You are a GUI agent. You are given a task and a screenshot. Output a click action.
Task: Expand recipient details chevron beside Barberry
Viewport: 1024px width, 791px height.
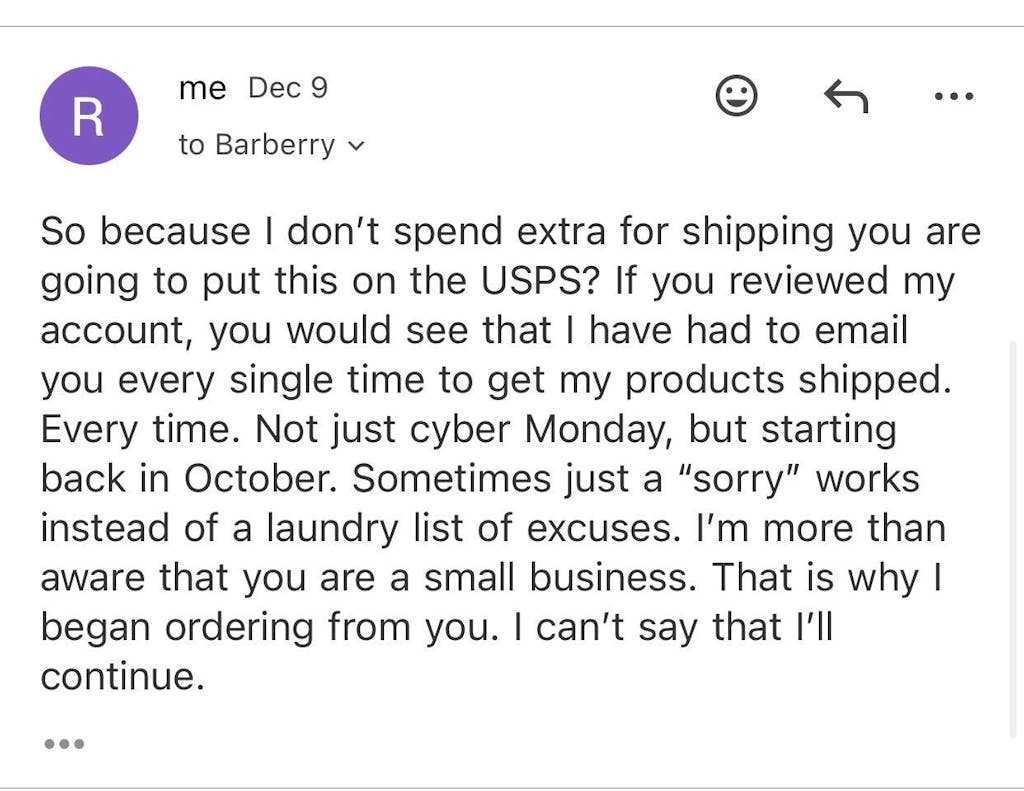(356, 146)
